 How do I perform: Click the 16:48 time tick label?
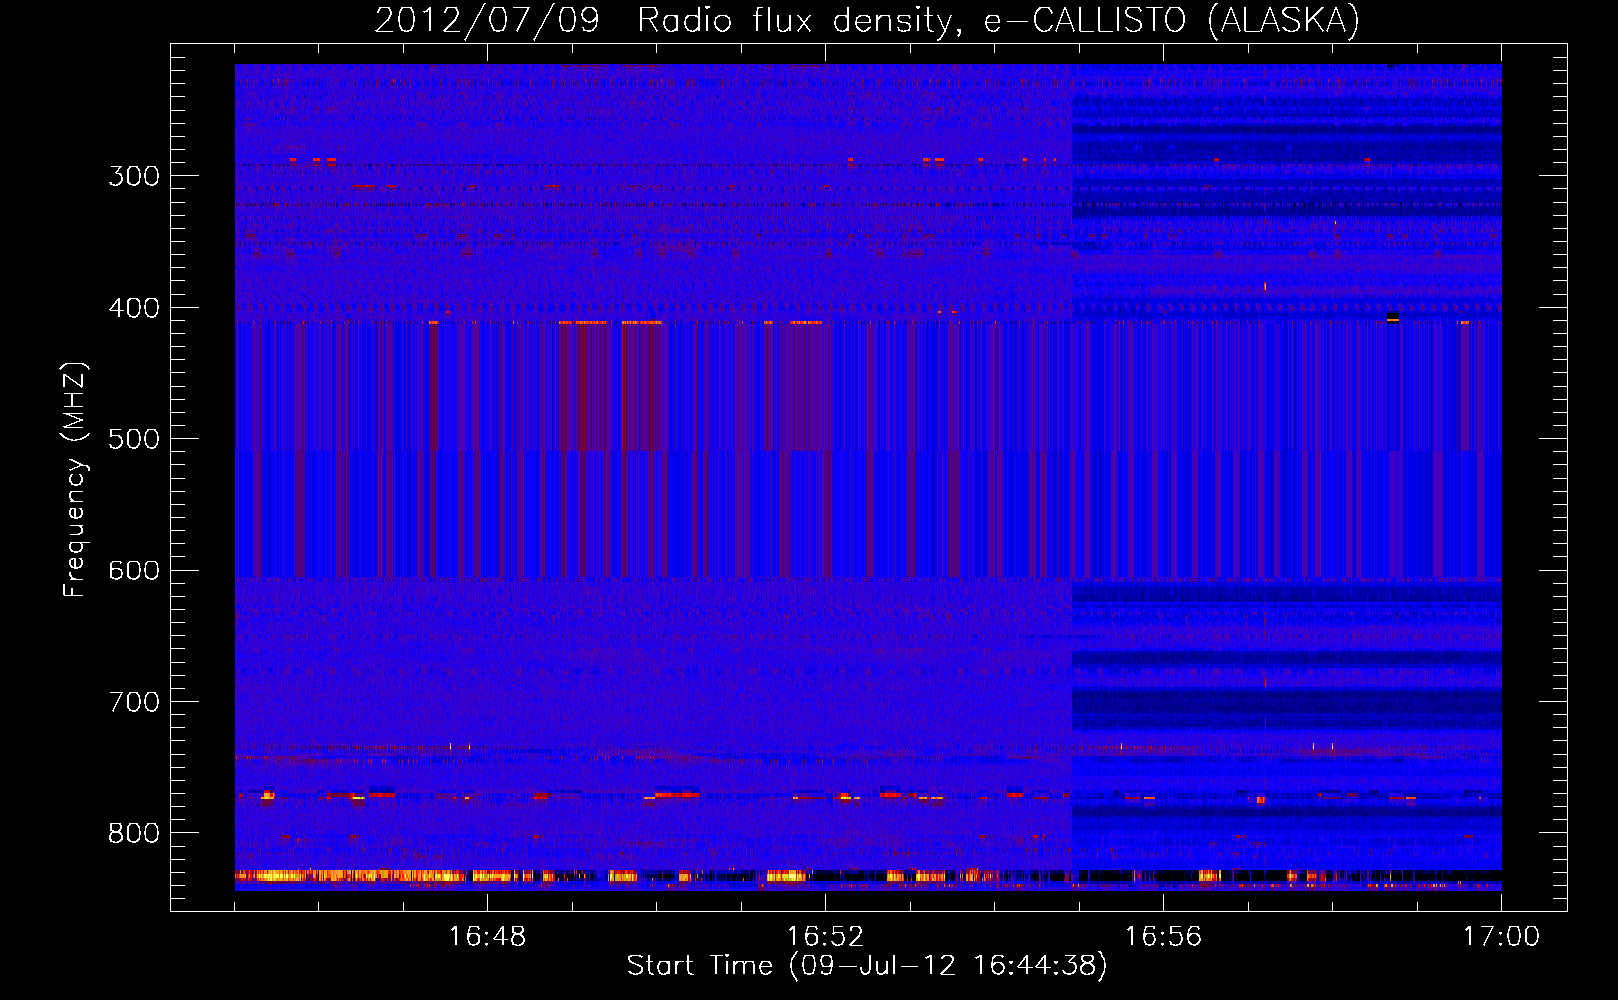(487, 937)
